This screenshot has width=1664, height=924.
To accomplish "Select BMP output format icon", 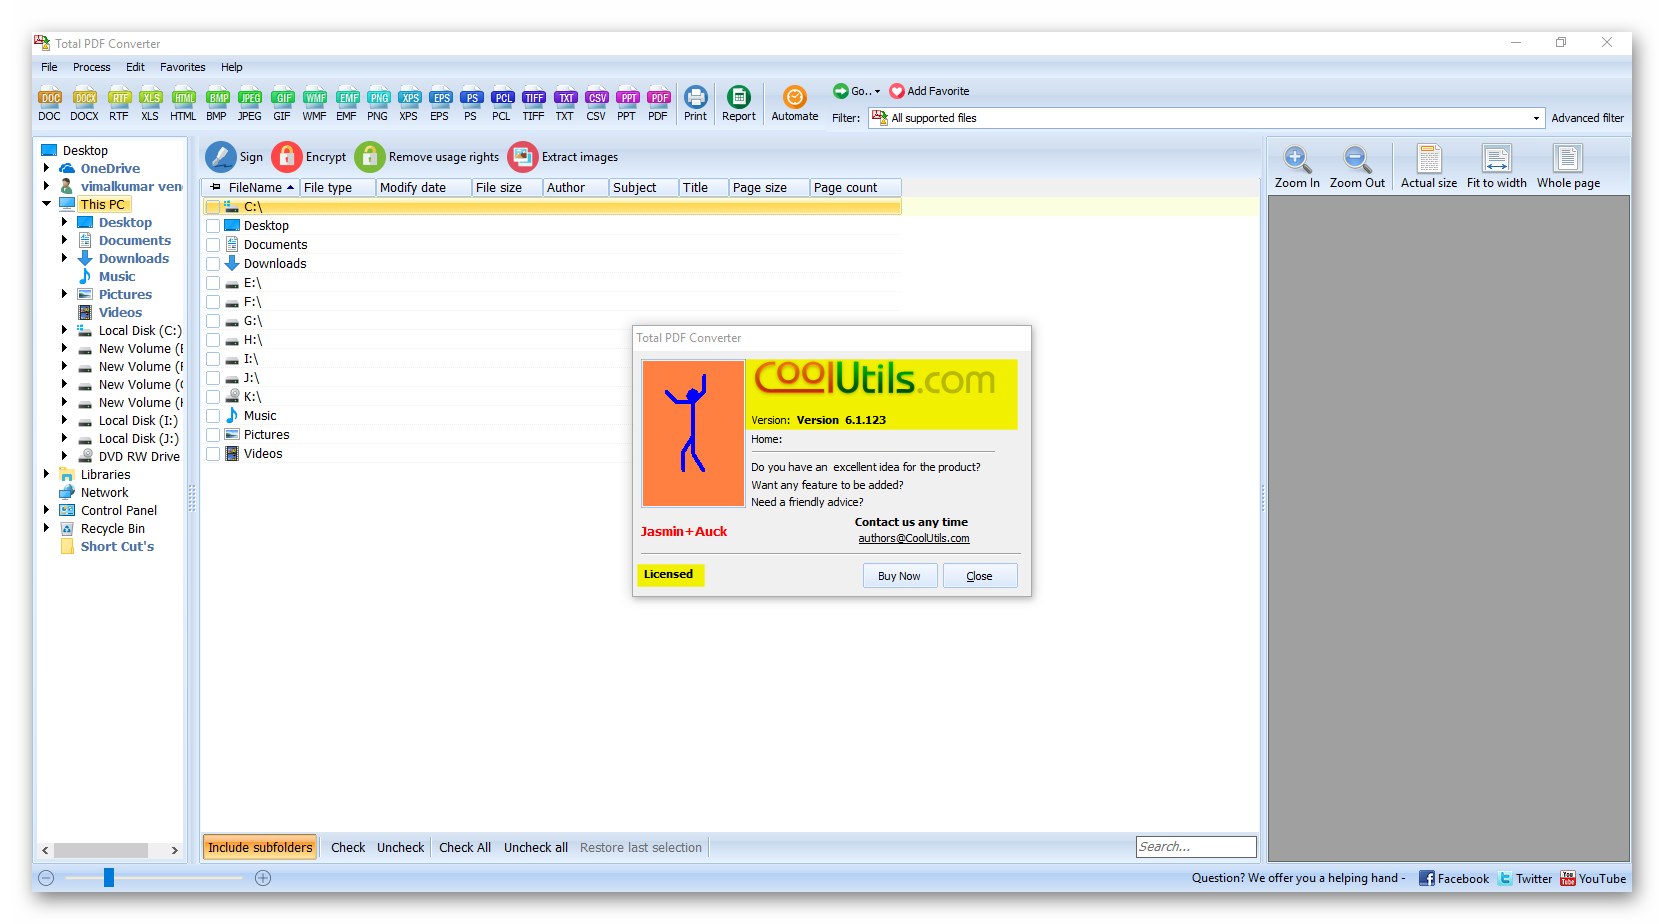I will [217, 103].
